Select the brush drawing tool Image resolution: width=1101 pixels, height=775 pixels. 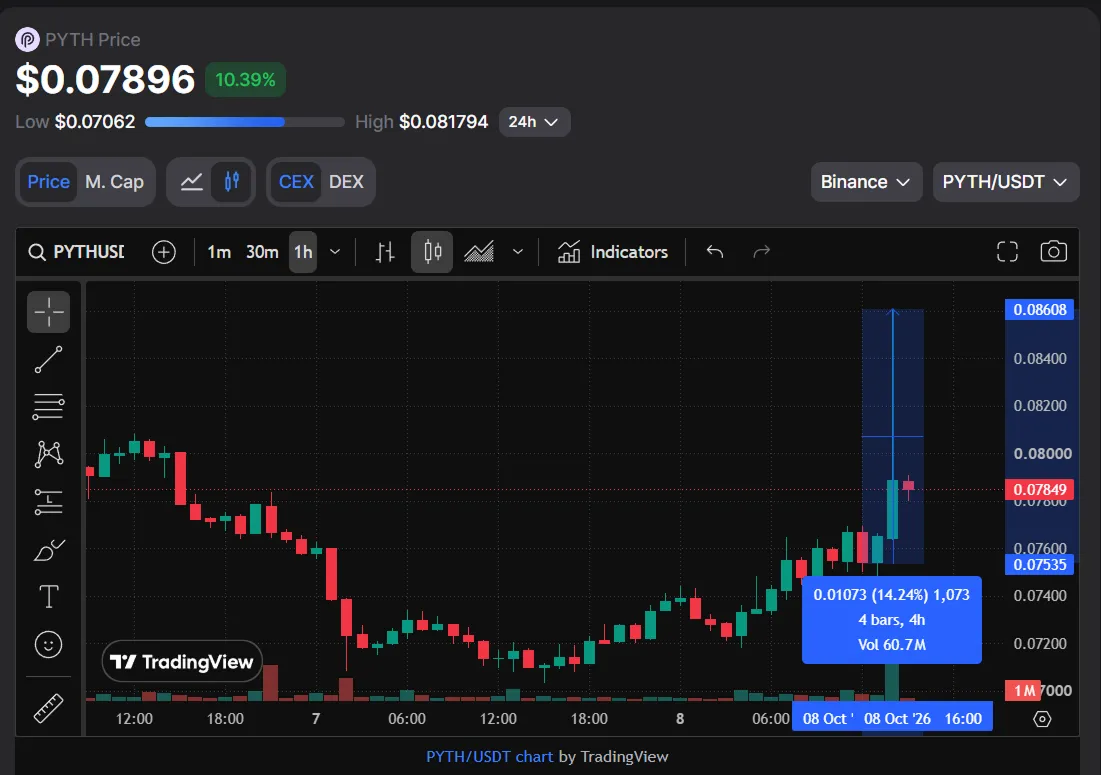point(48,550)
